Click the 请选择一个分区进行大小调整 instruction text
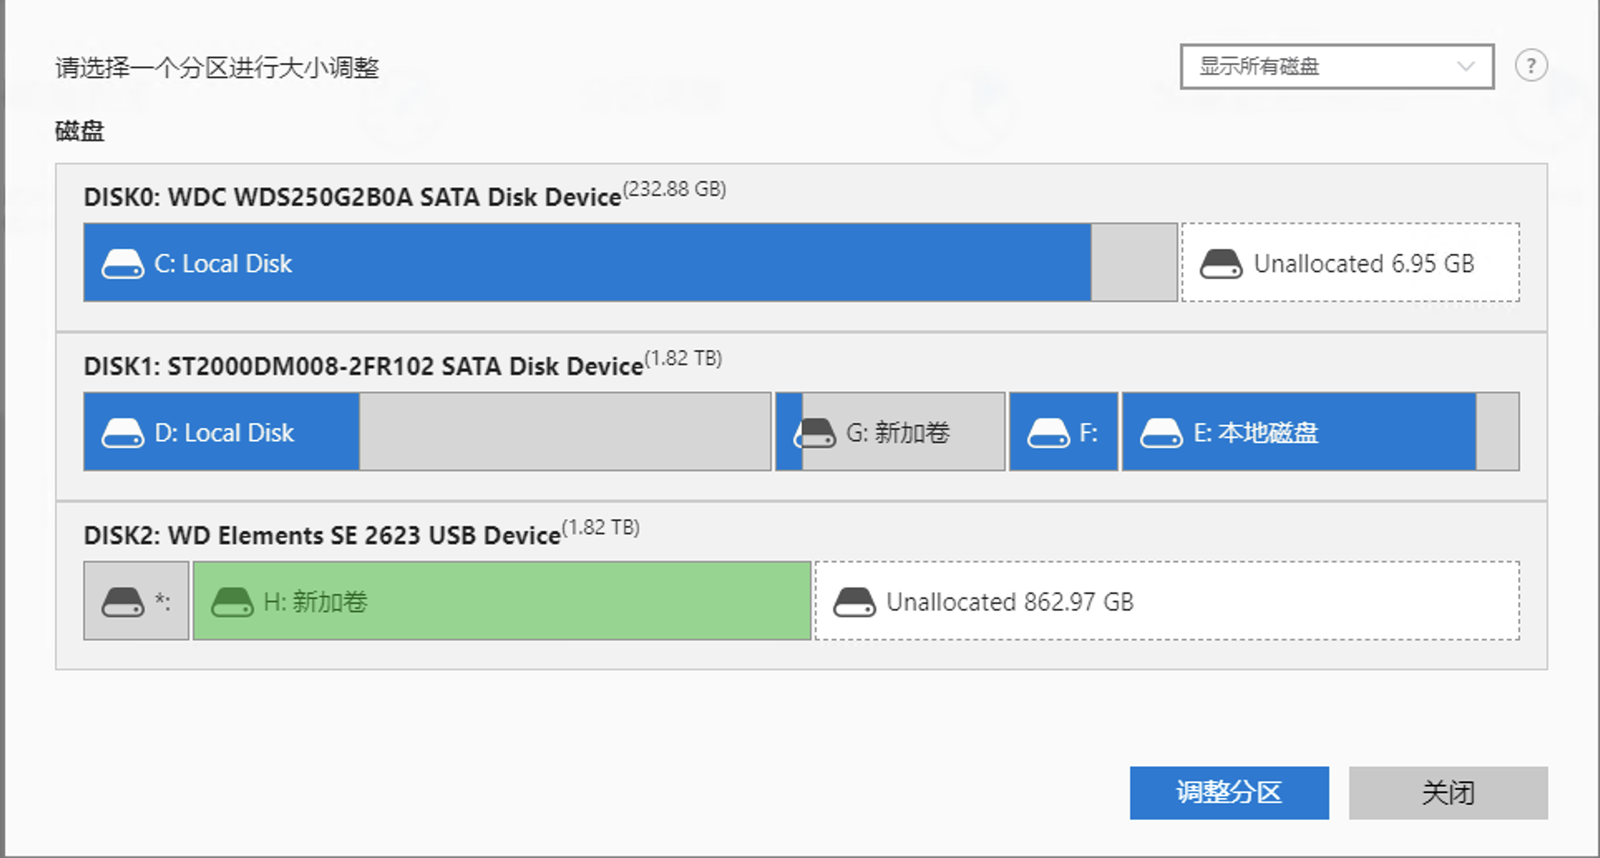 (217, 67)
